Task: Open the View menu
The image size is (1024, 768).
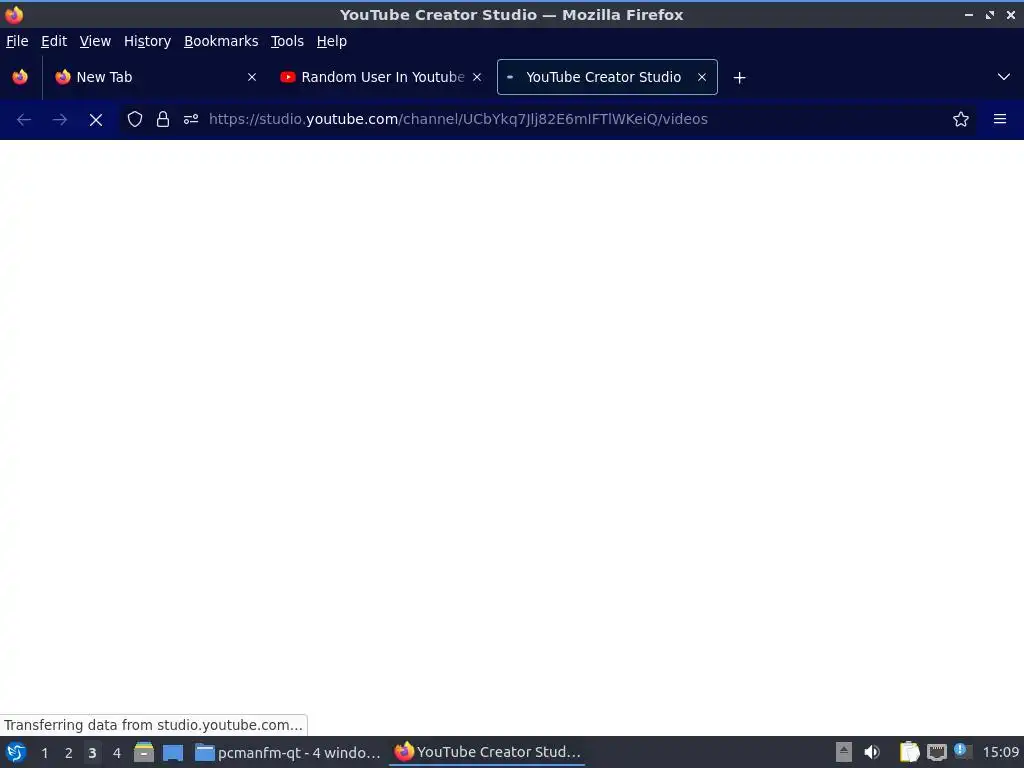Action: click(95, 41)
